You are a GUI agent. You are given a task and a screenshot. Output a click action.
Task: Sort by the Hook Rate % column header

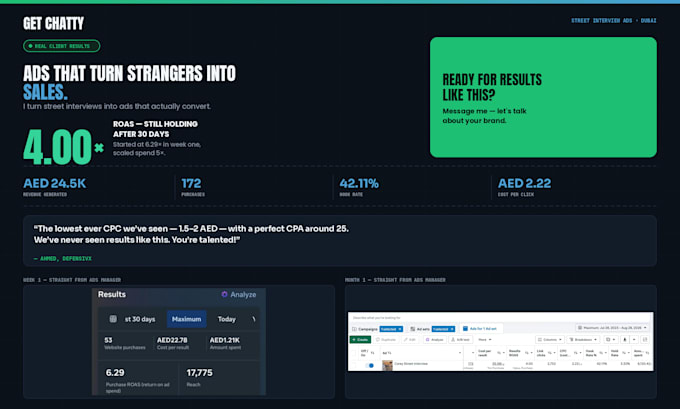(x=592, y=353)
